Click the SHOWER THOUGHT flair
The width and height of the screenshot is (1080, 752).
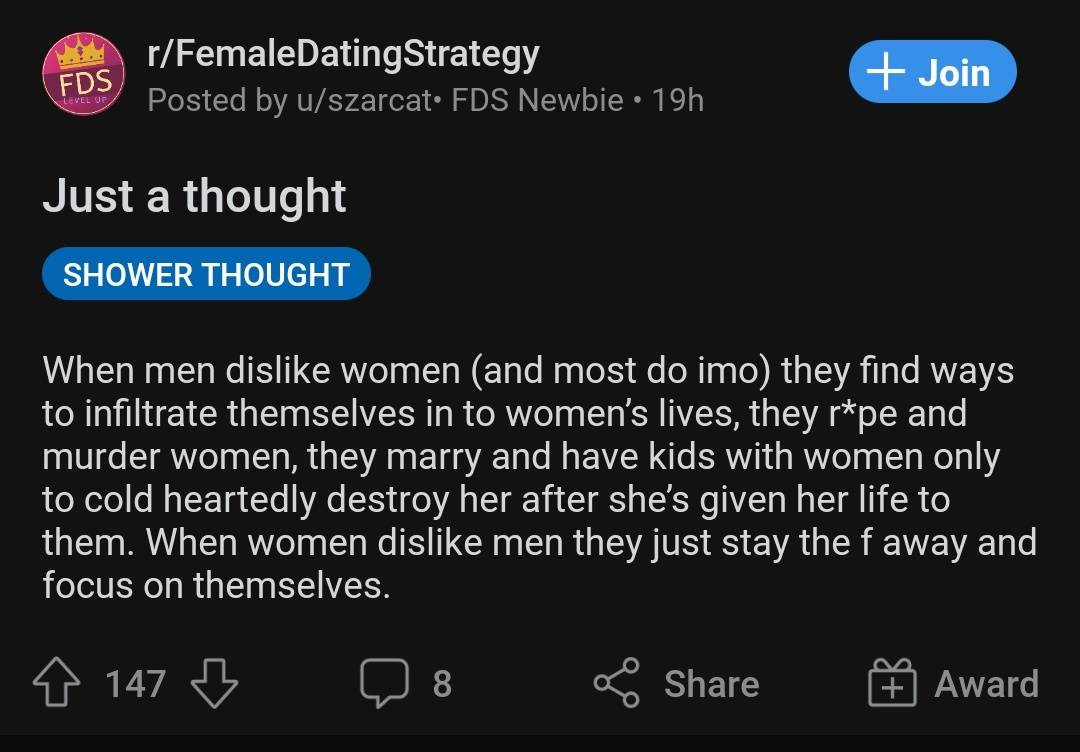(x=206, y=273)
